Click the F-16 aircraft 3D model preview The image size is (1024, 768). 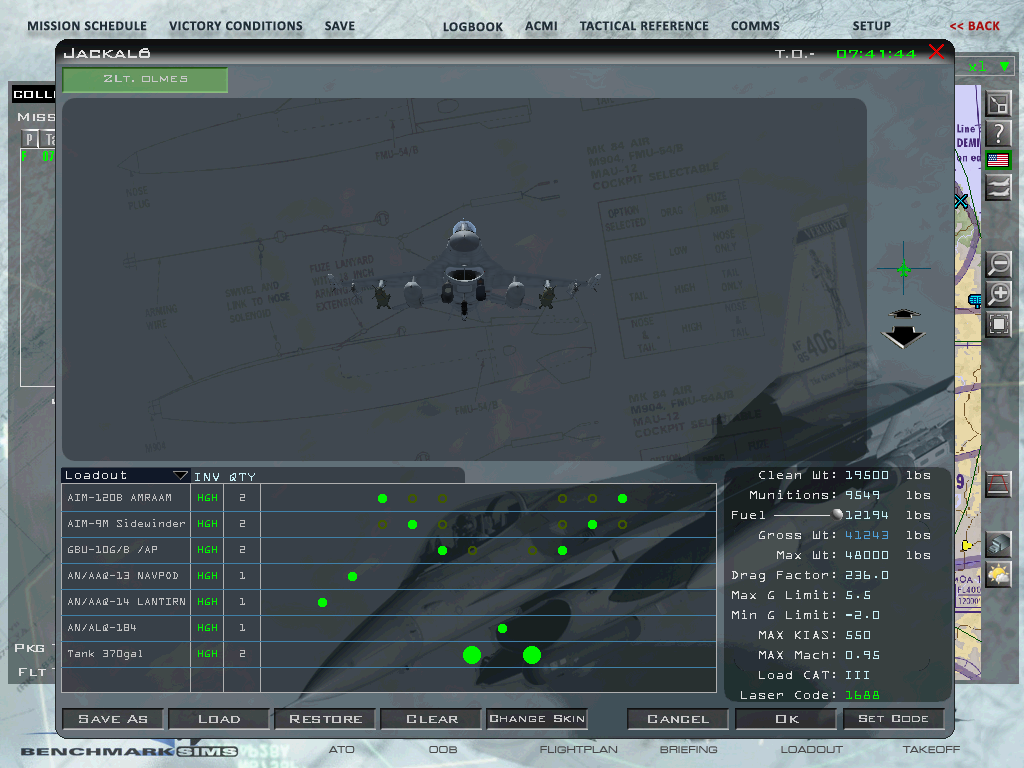(x=465, y=271)
